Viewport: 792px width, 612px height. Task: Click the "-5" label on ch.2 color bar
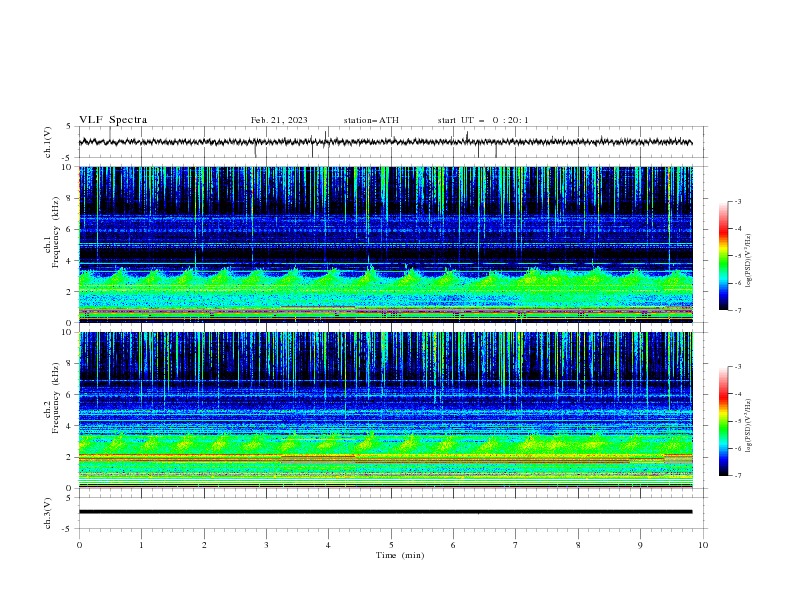(x=737, y=421)
